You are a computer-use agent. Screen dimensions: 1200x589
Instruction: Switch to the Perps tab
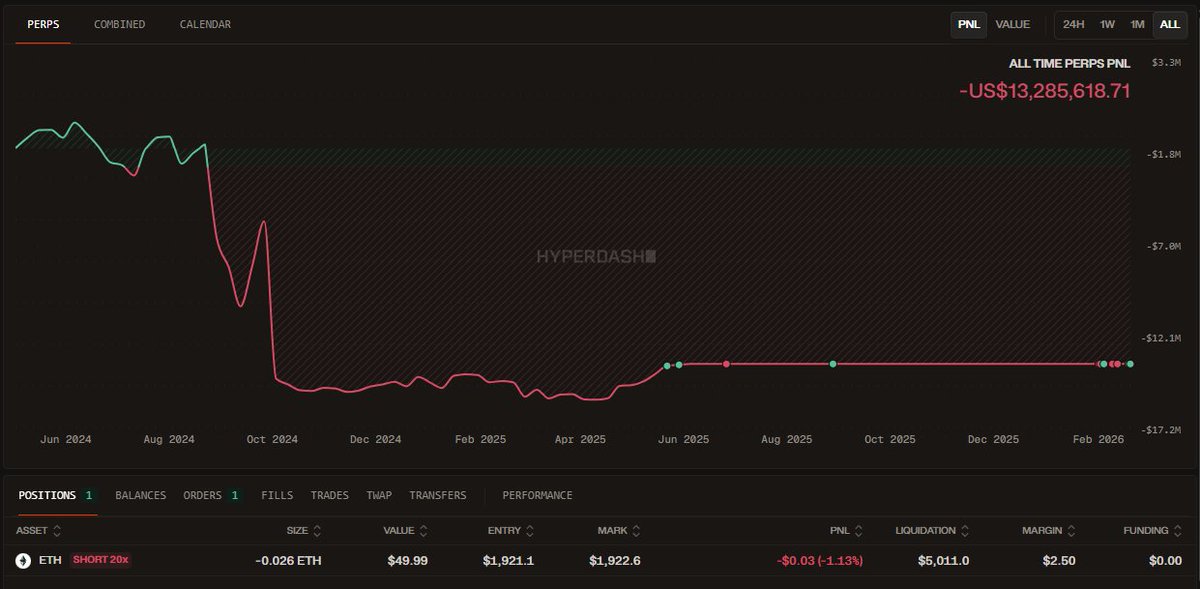coord(43,24)
